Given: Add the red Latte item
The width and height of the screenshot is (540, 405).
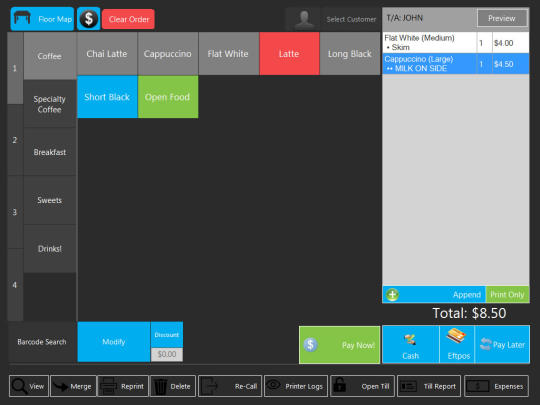Looking at the screenshot, I should click(x=289, y=54).
